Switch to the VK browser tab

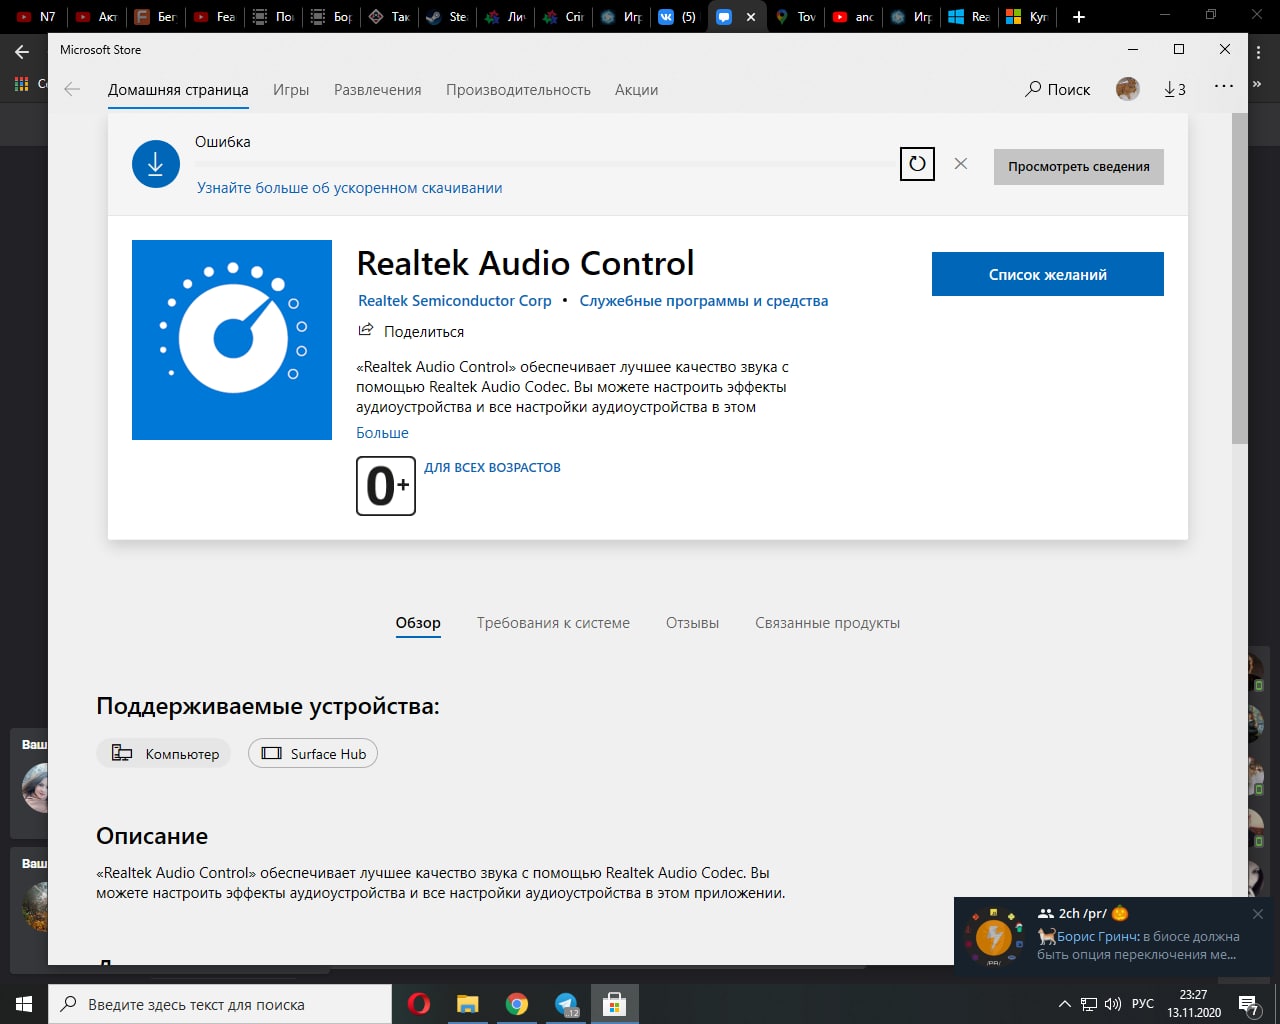click(677, 16)
